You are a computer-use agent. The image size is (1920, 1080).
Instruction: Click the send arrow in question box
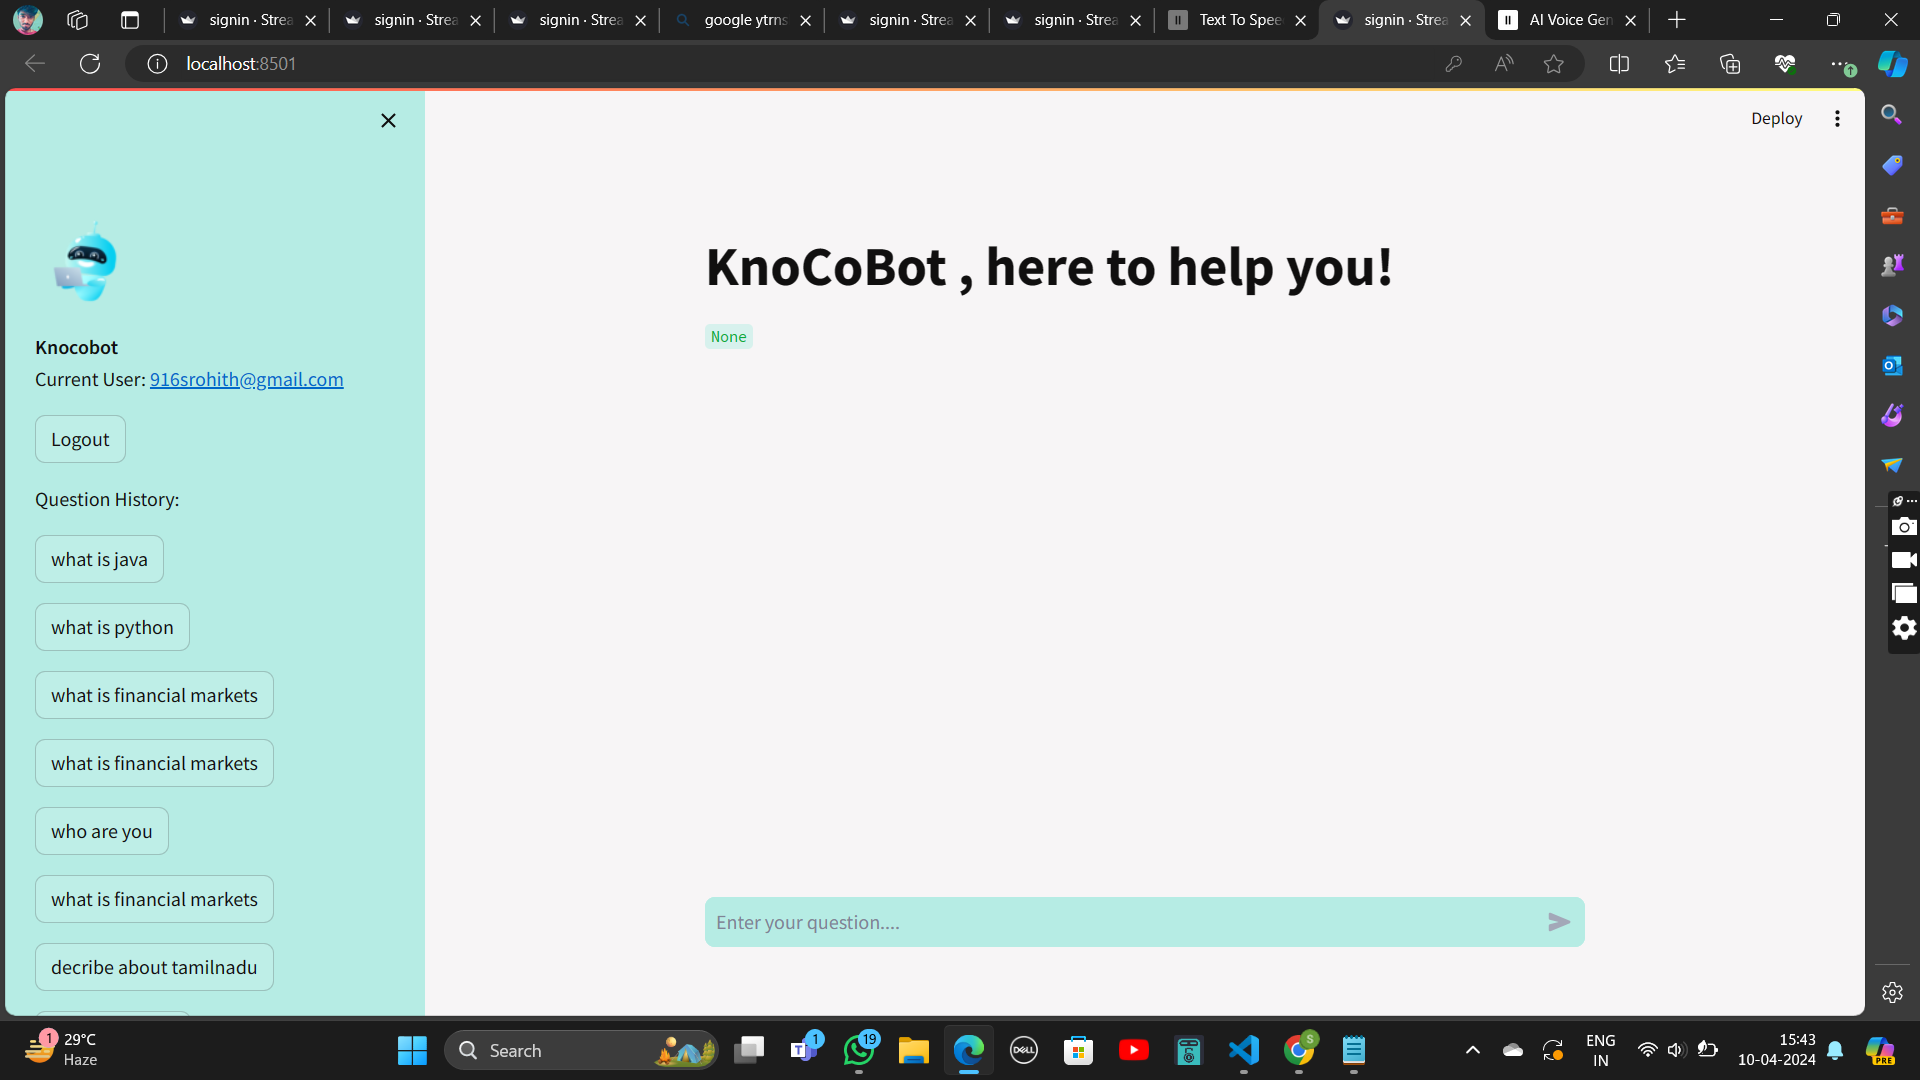coord(1558,922)
